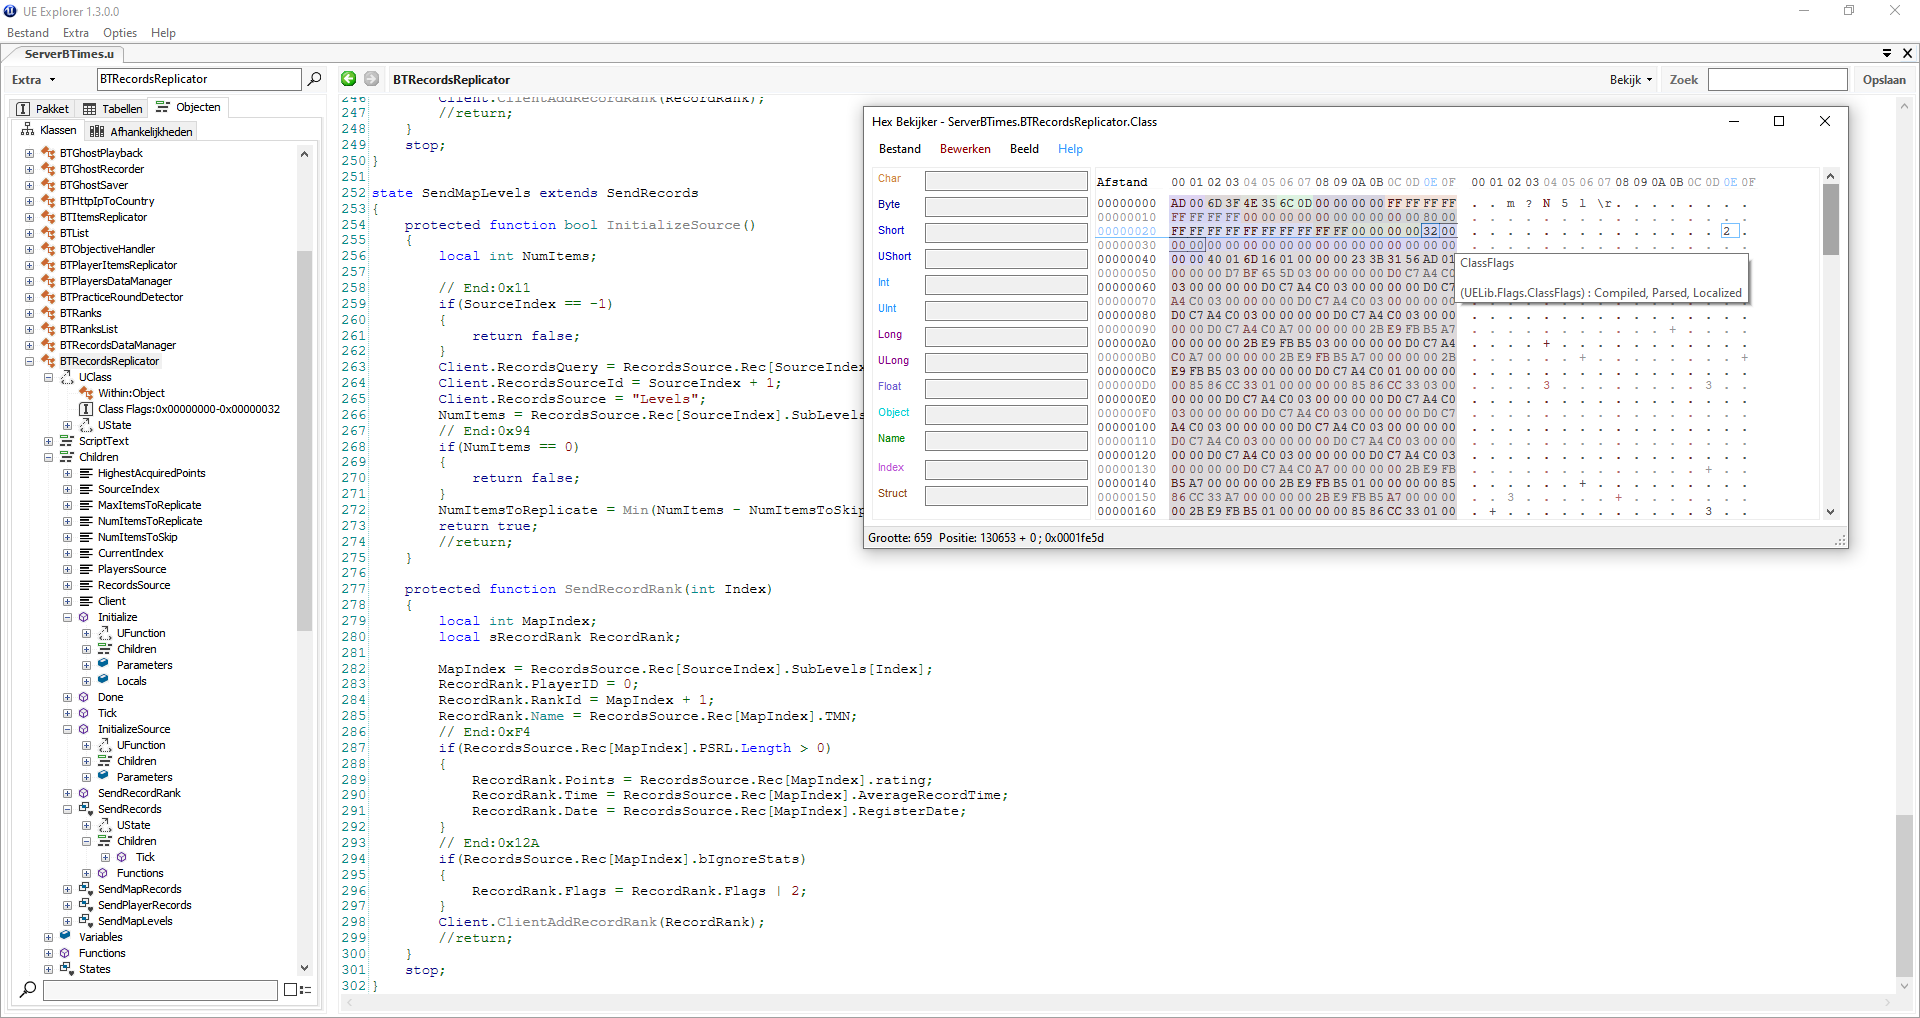Switch to the Tabellen tab
Viewport: 1920px width, 1018px height.
coord(113,109)
